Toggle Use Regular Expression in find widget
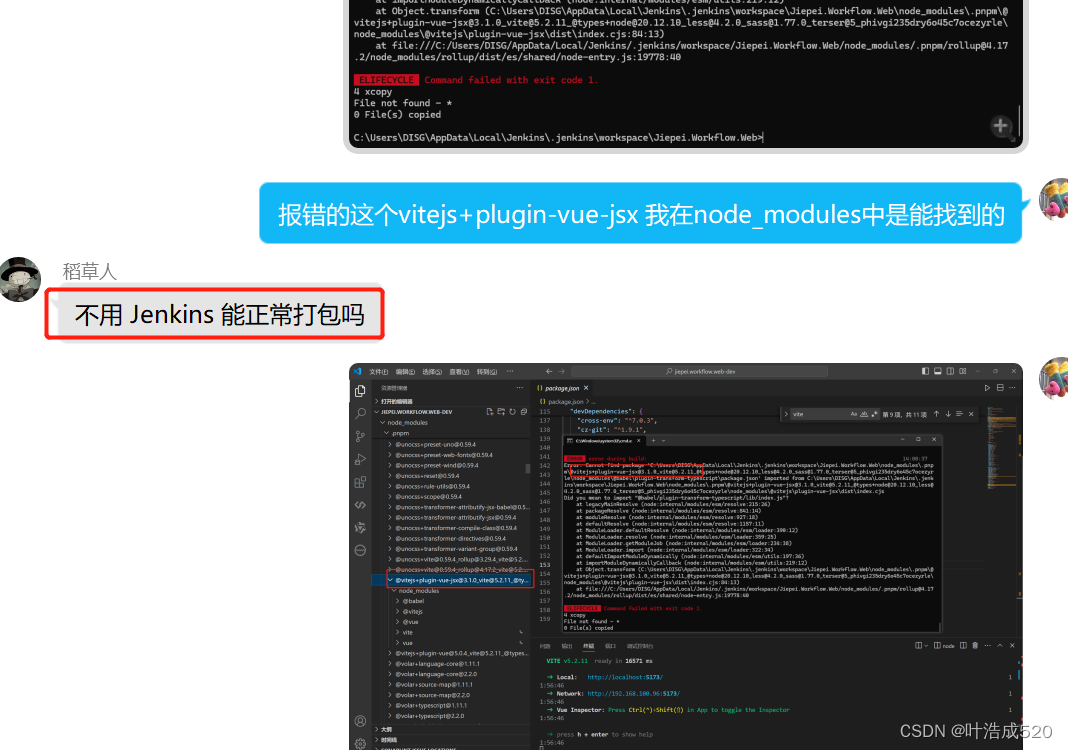This screenshot has height=750, width=1068. (x=875, y=414)
